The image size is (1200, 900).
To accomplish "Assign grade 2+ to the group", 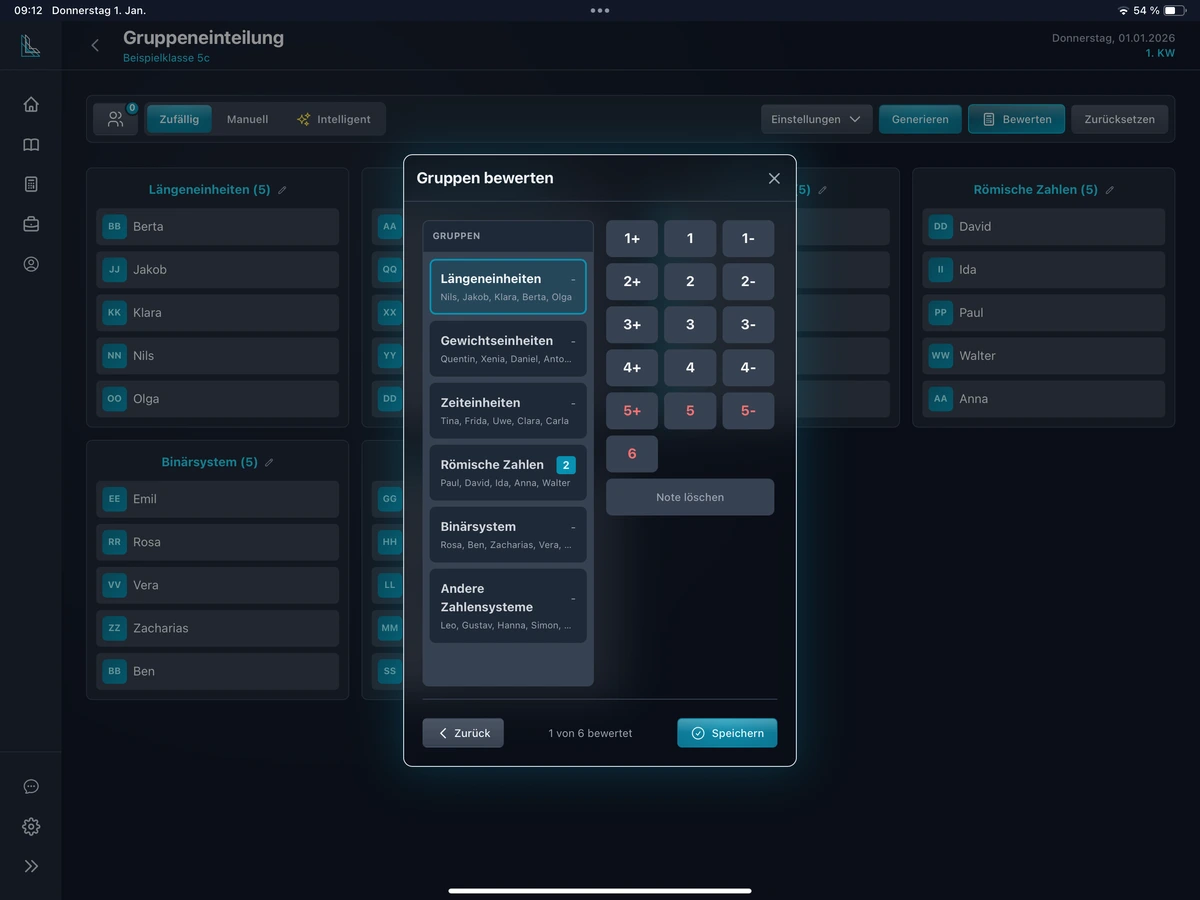I will tap(632, 282).
